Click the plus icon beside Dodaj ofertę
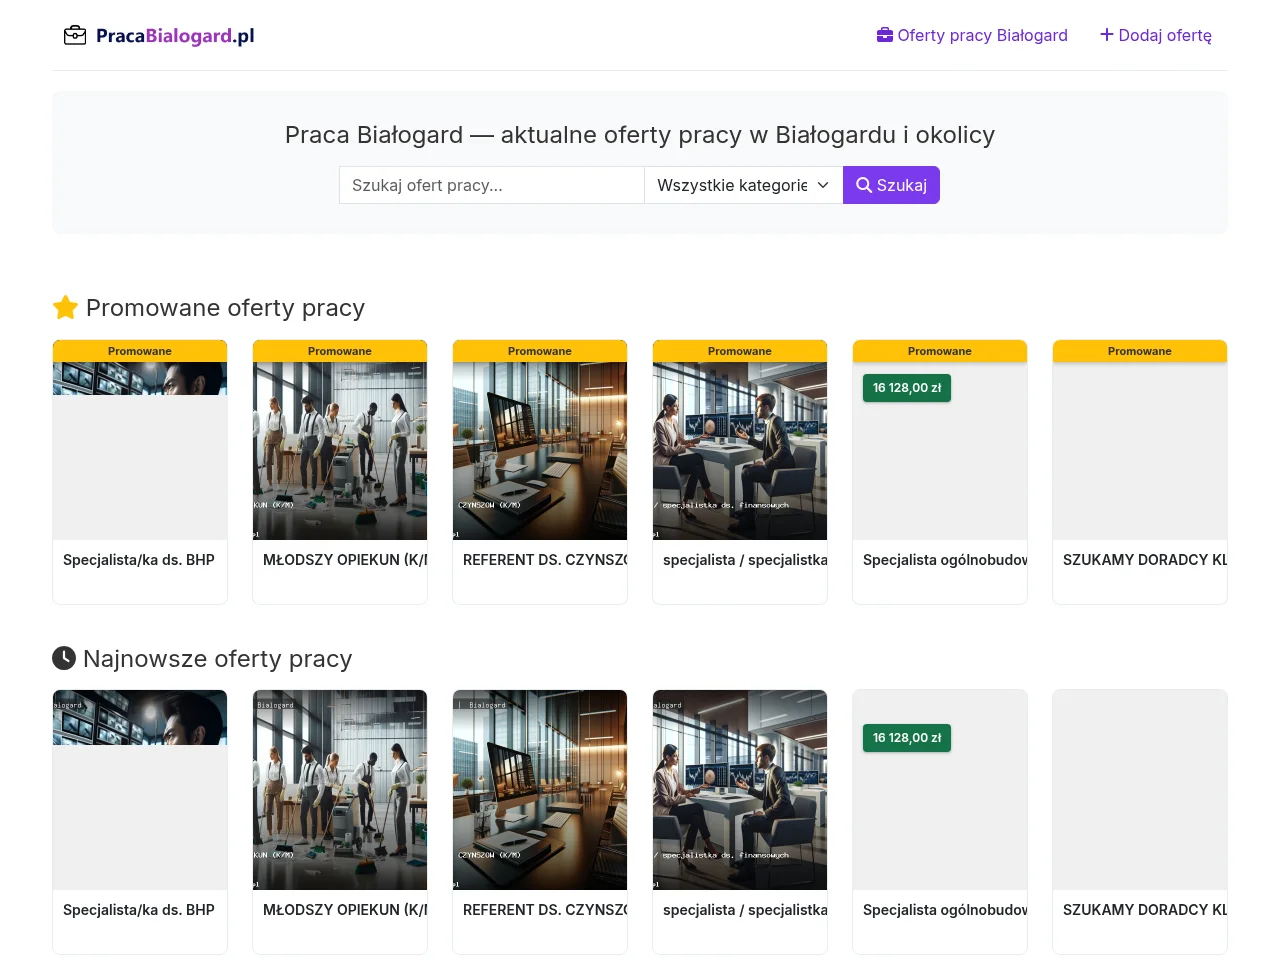The height and width of the screenshot is (960, 1280). [x=1107, y=35]
